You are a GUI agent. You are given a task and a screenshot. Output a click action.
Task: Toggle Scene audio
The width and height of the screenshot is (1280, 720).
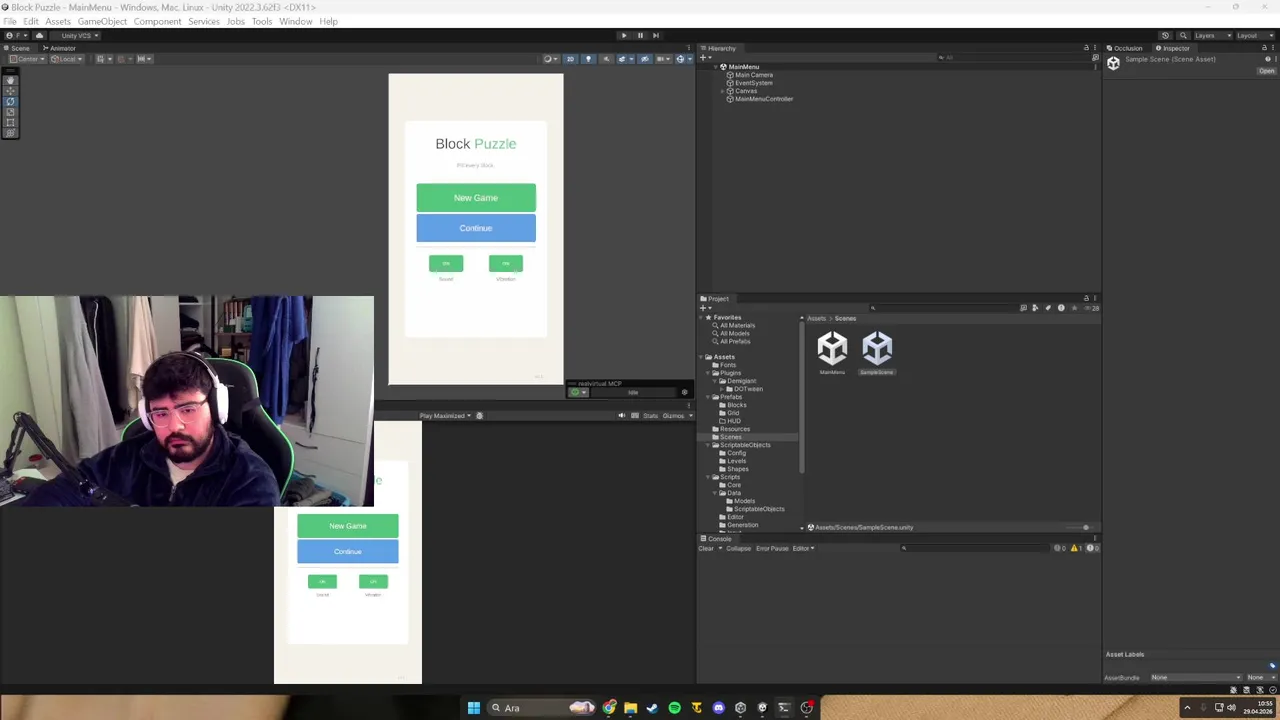click(605, 59)
